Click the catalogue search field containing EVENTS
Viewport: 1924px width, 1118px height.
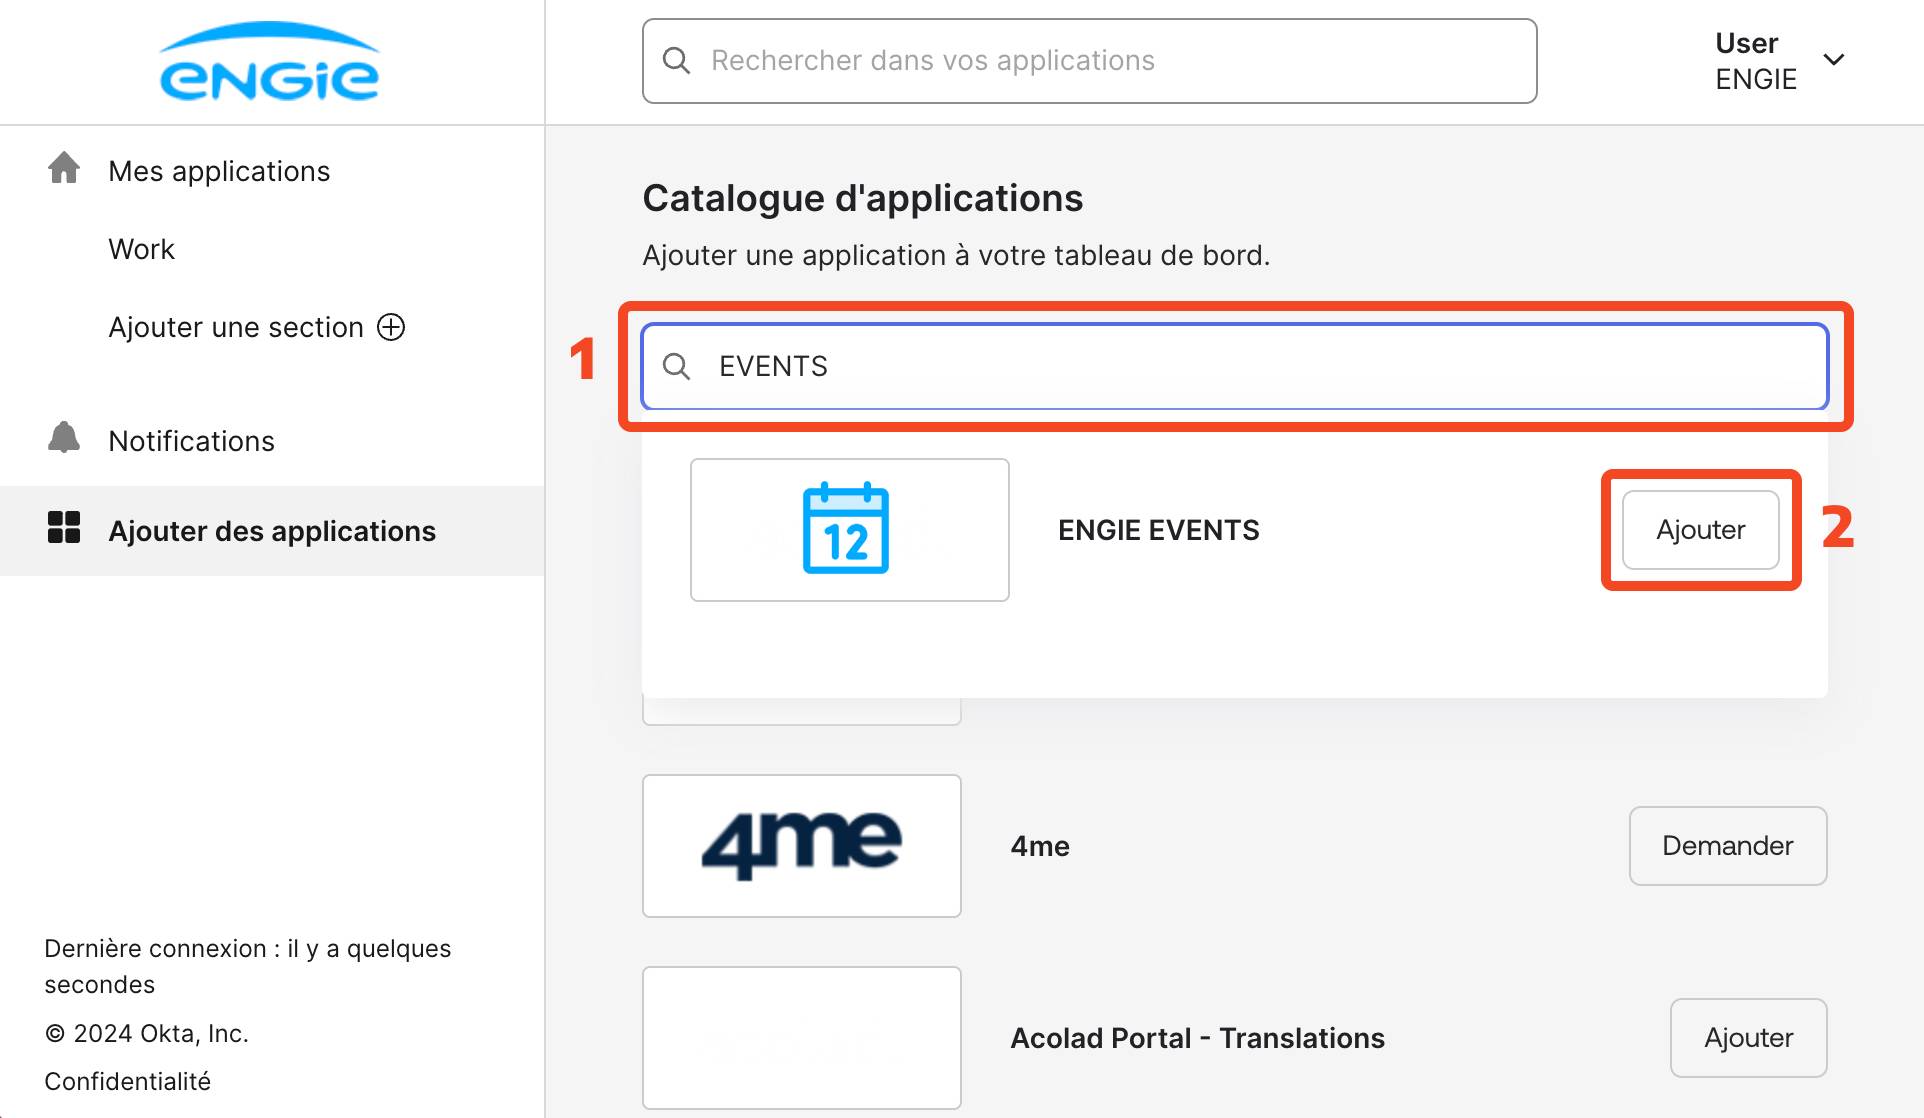pos(1235,366)
